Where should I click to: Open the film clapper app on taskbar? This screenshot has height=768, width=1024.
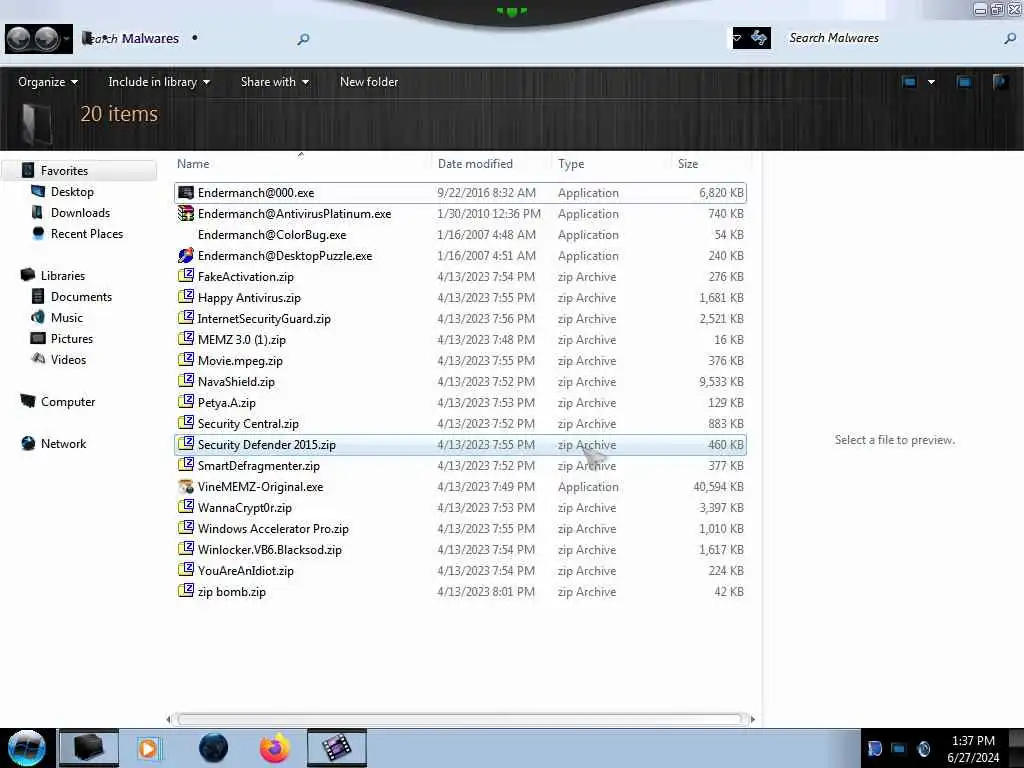click(336, 748)
